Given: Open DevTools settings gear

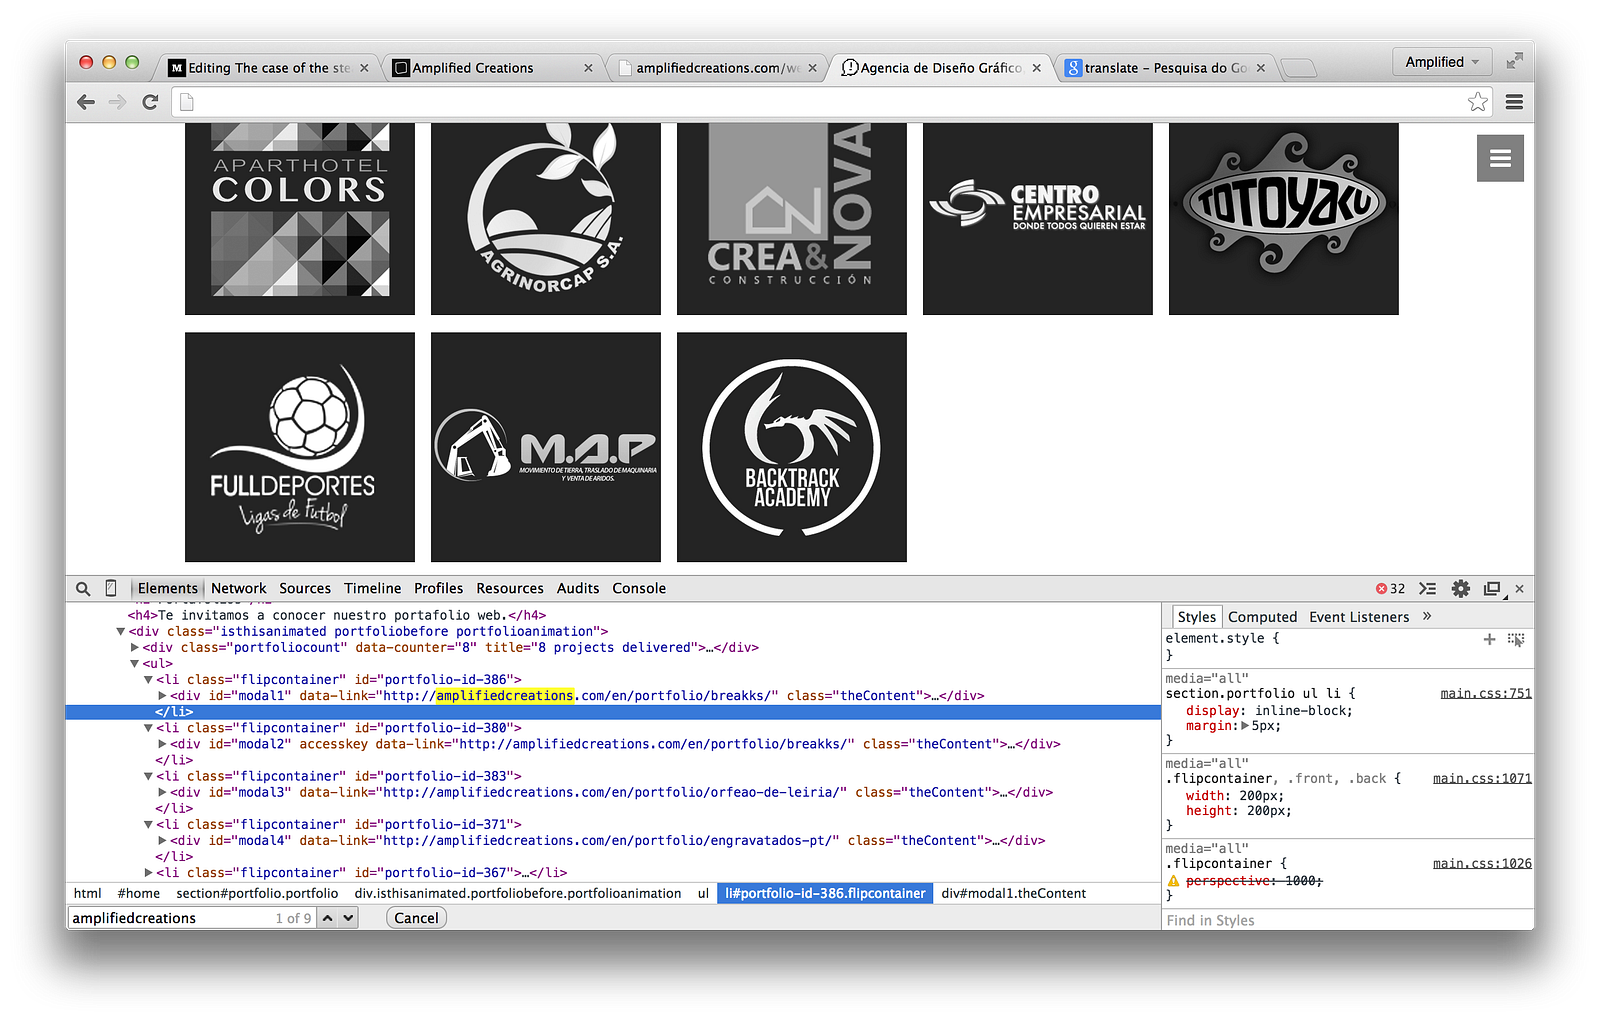Looking at the screenshot, I should (1461, 589).
